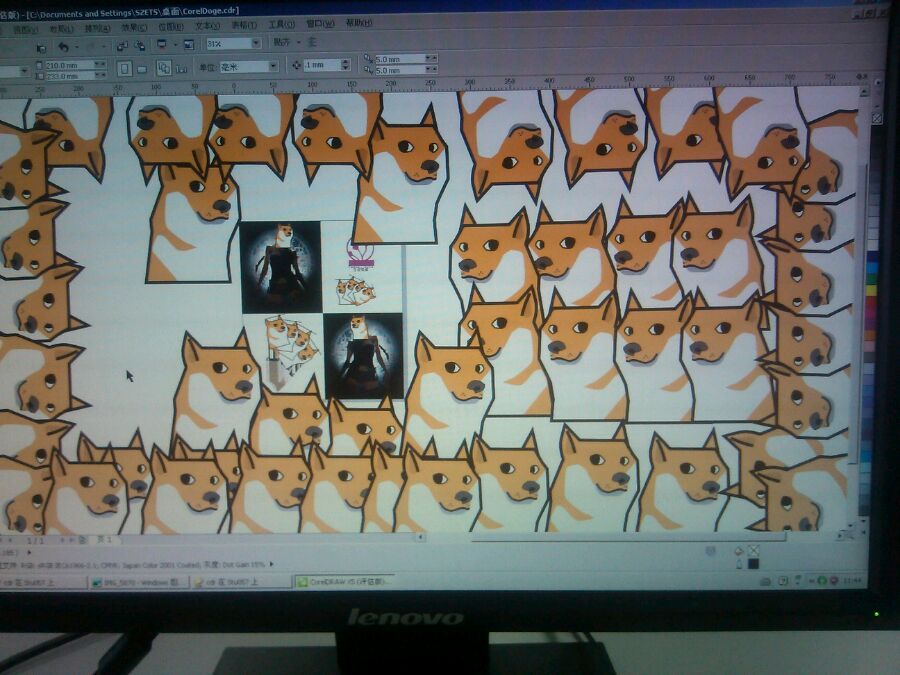Click the green circle tray icon

(x=821, y=581)
